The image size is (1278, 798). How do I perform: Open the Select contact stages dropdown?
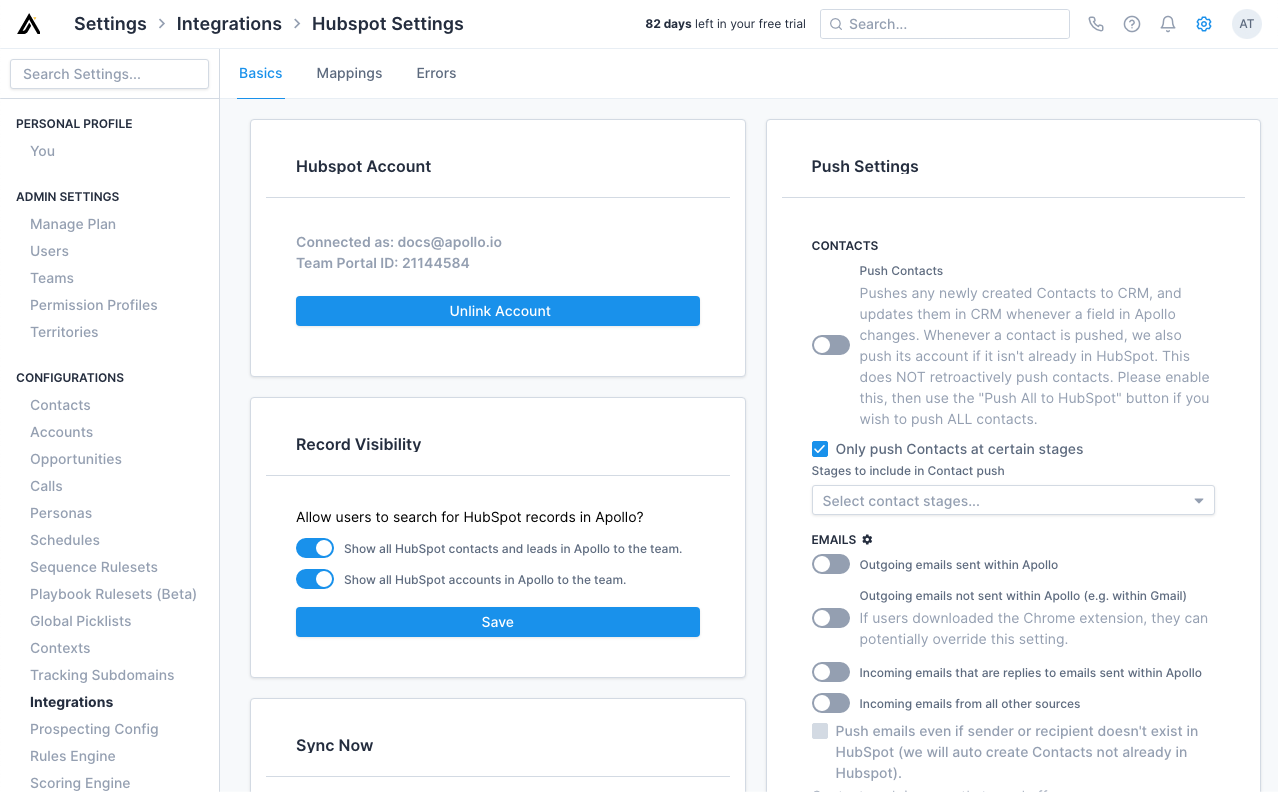click(1012, 500)
